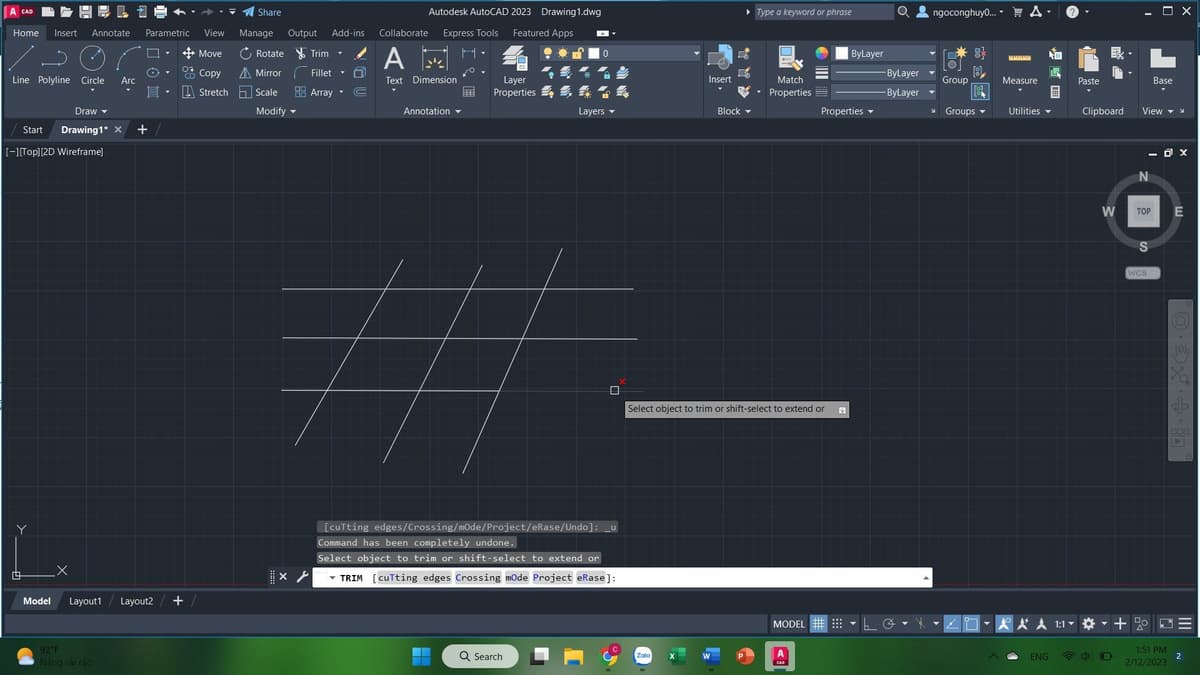Image resolution: width=1200 pixels, height=675 pixels.
Task: Click the object color wheel icon
Action: pos(821,53)
